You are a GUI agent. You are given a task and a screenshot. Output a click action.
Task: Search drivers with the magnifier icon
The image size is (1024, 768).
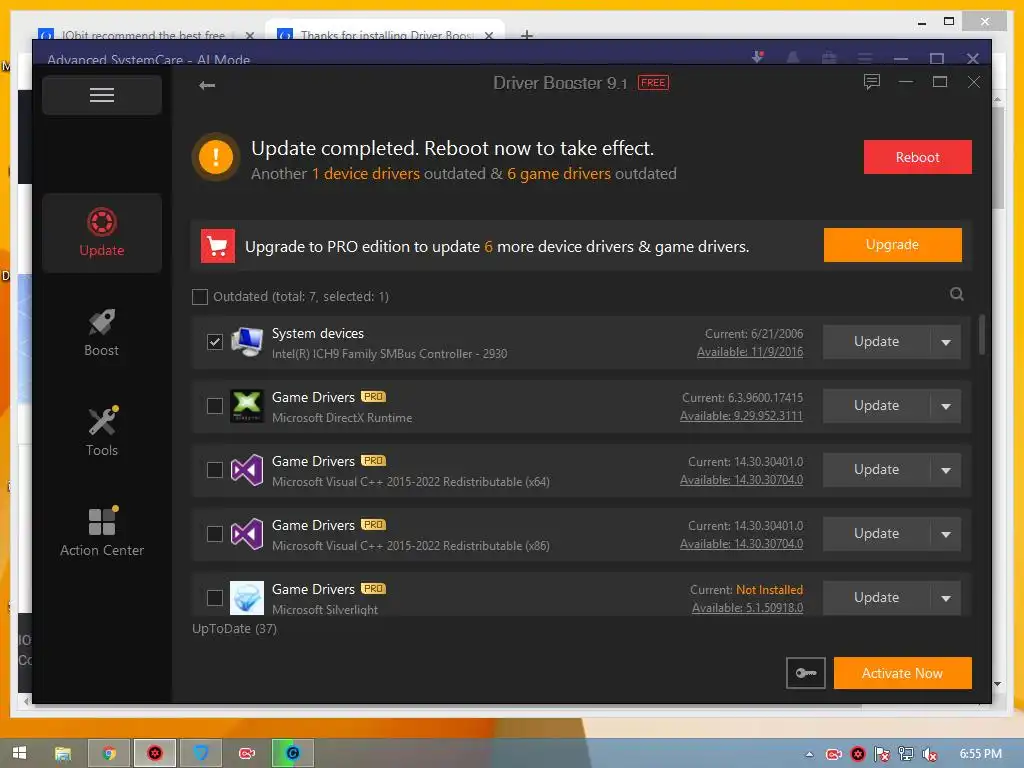tap(956, 294)
